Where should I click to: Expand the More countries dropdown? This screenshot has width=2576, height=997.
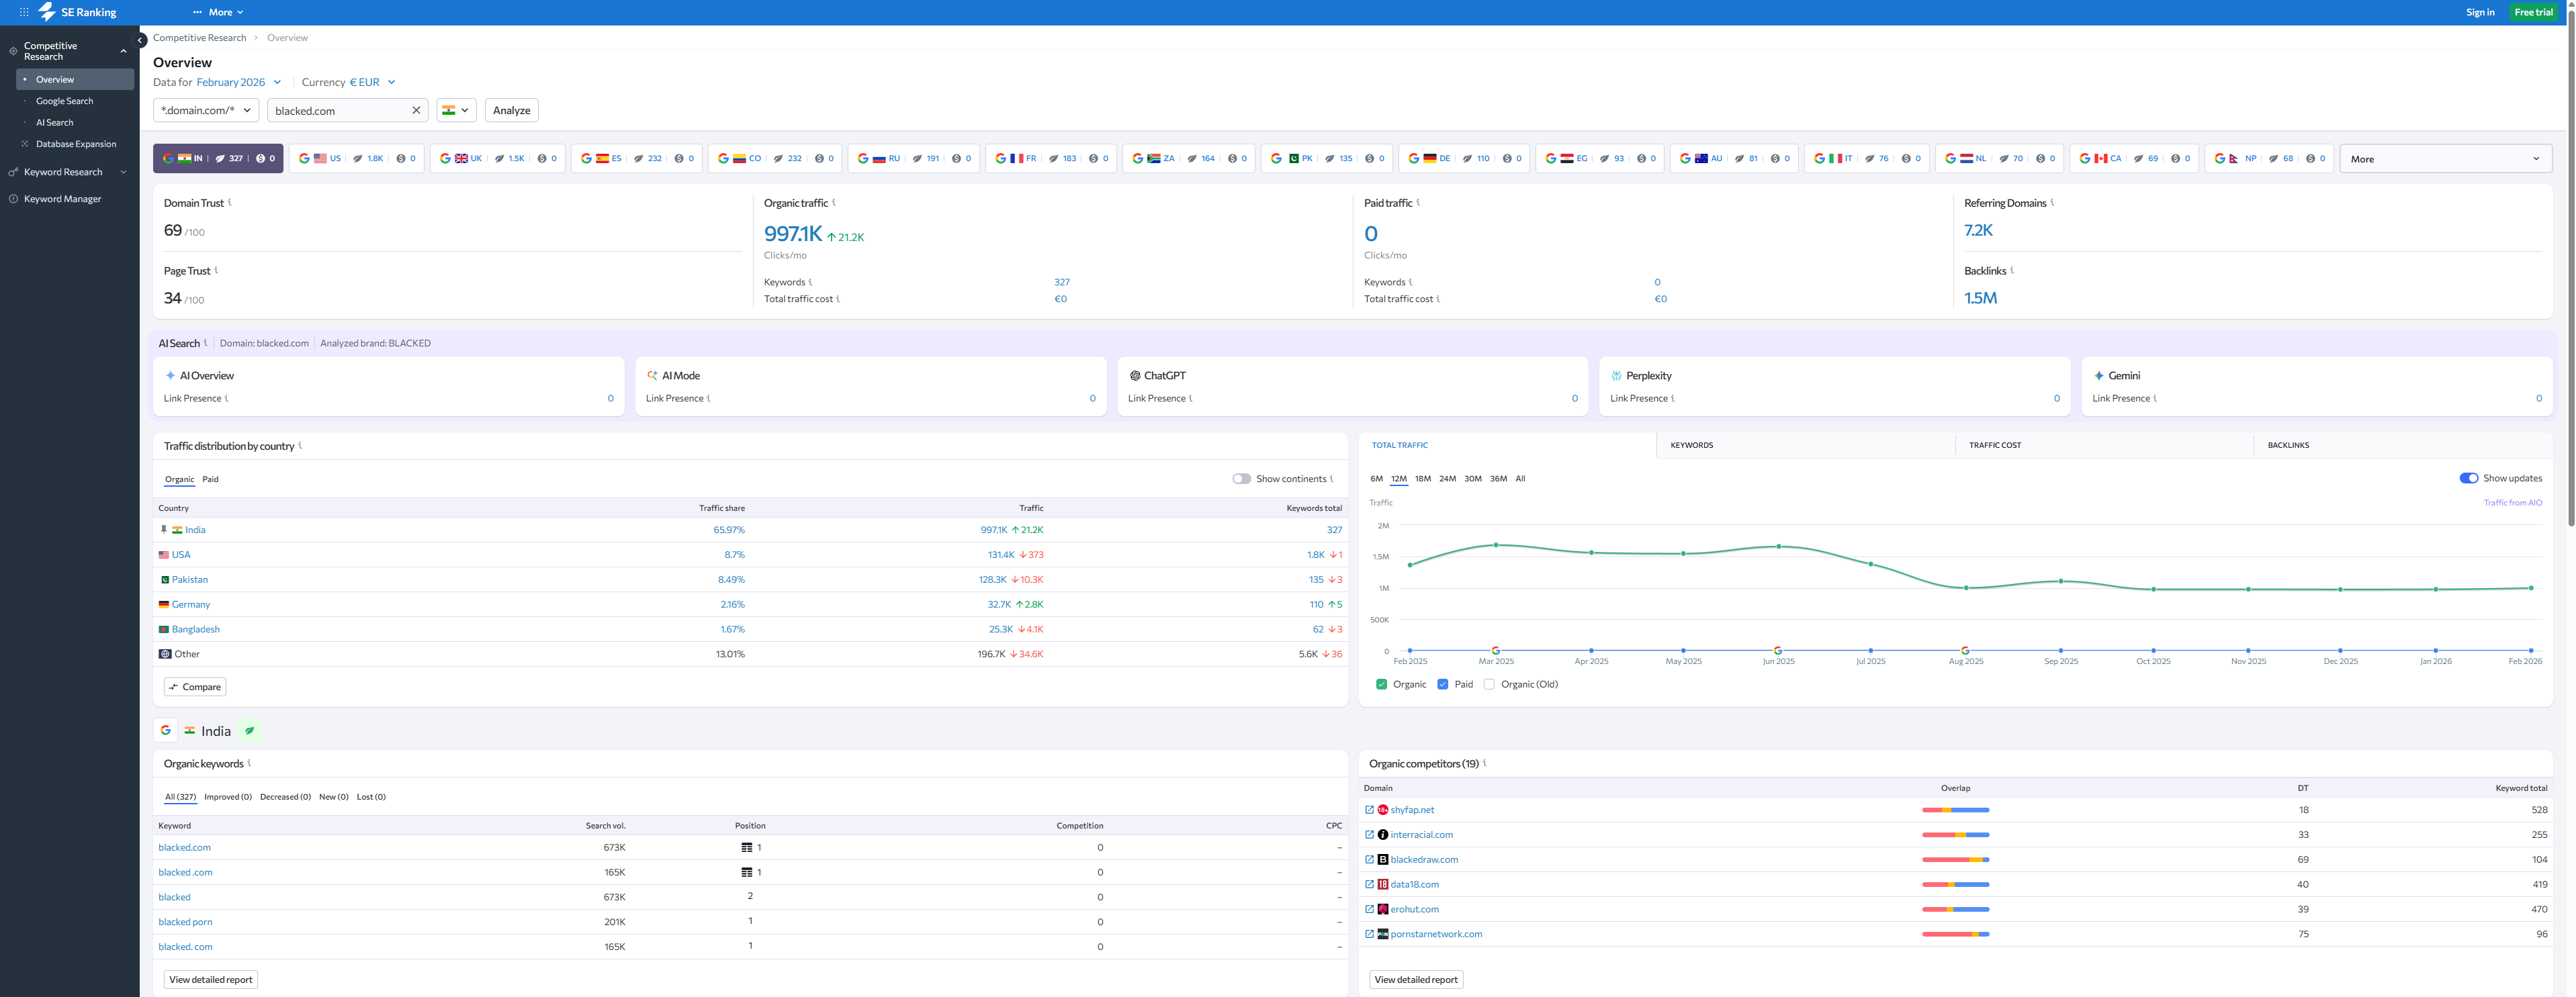2444,159
